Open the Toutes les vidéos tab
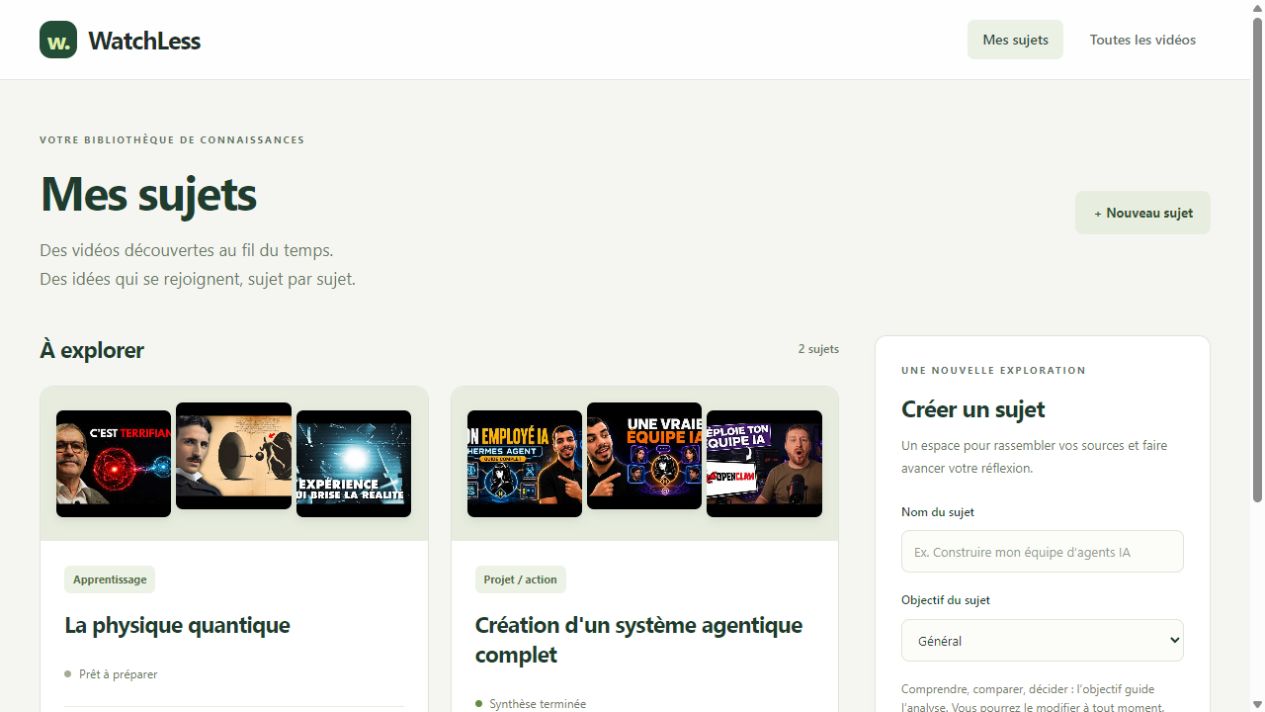The height and width of the screenshot is (712, 1265). click(x=1142, y=40)
